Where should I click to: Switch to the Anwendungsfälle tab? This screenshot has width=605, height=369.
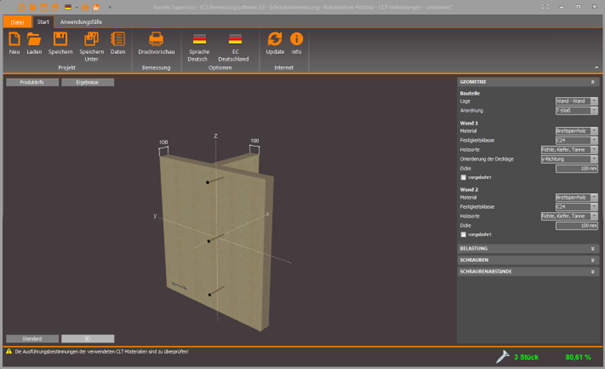pos(81,22)
